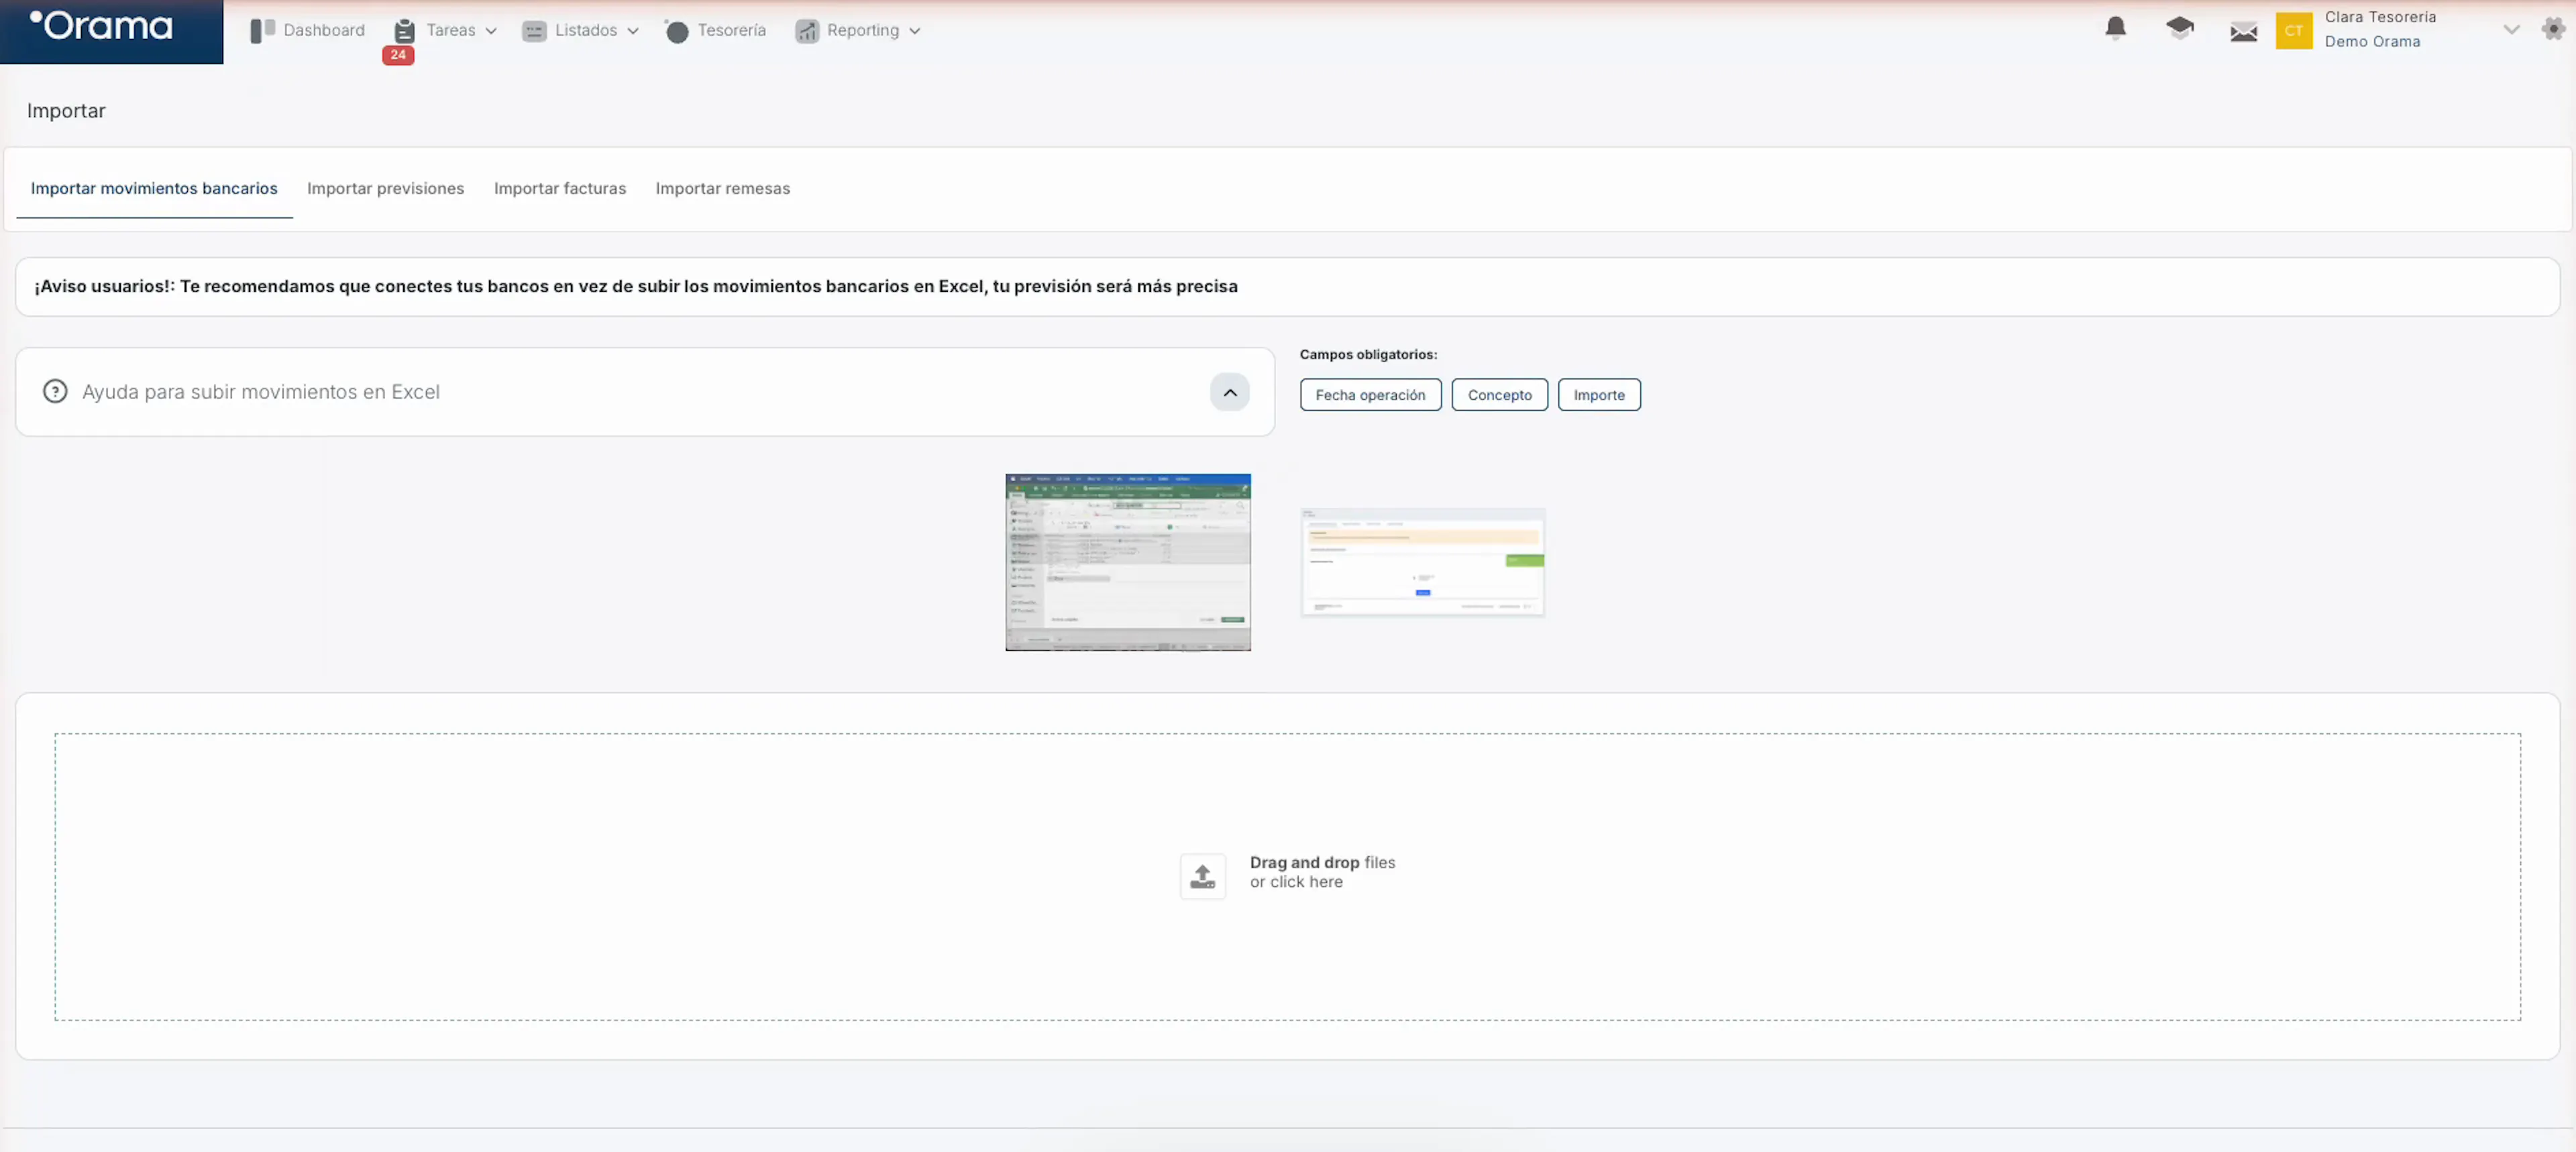Image resolution: width=2576 pixels, height=1152 pixels.
Task: Click the Tareas clipboard icon
Action: click(x=404, y=31)
